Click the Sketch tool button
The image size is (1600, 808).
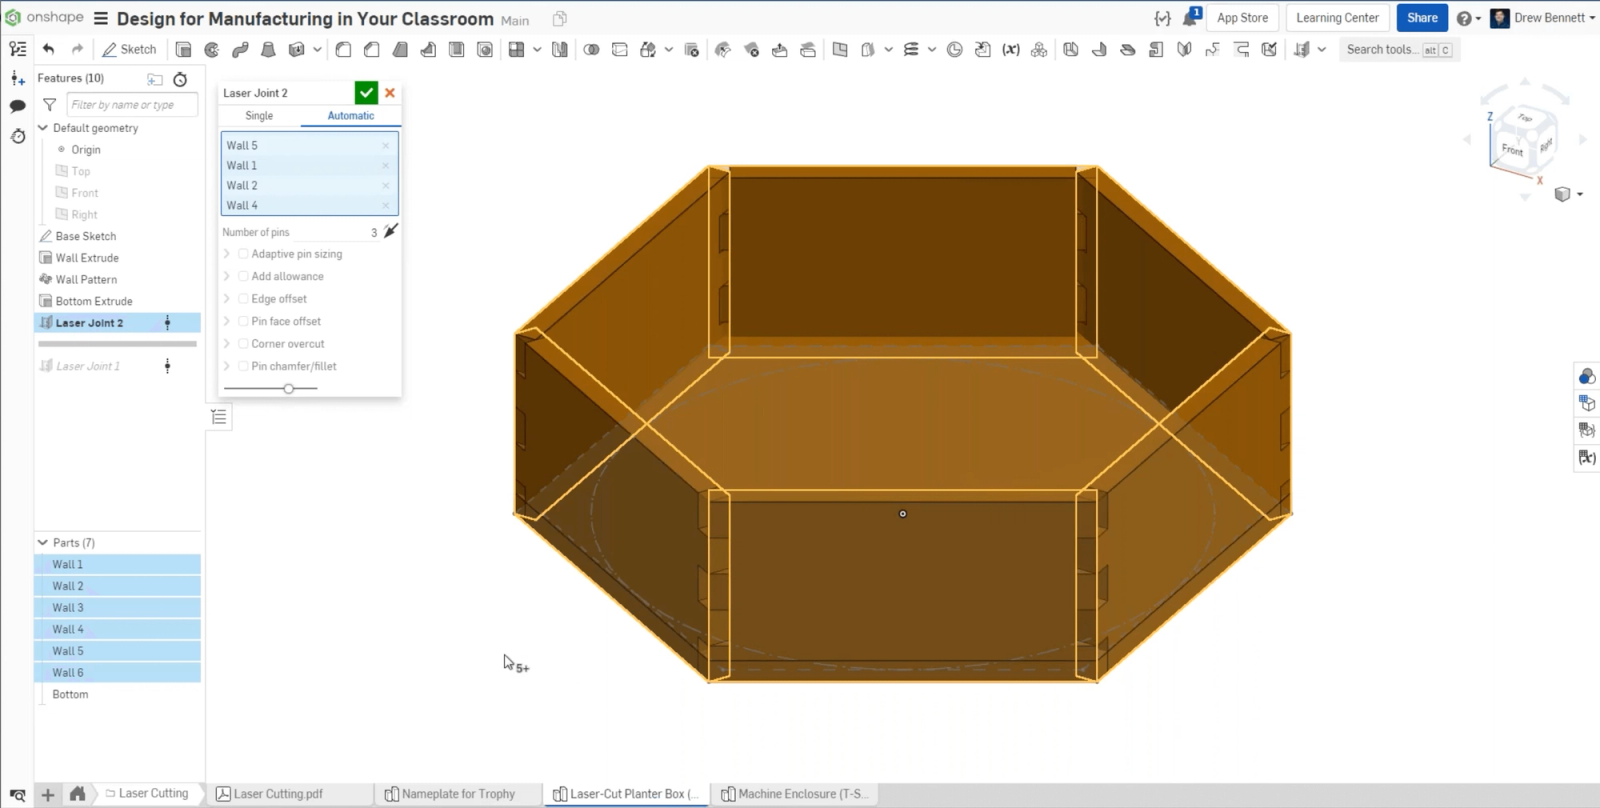point(129,49)
